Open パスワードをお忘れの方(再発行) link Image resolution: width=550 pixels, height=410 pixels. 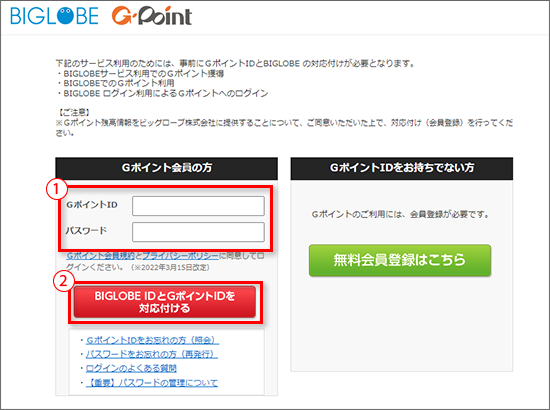click(x=152, y=354)
